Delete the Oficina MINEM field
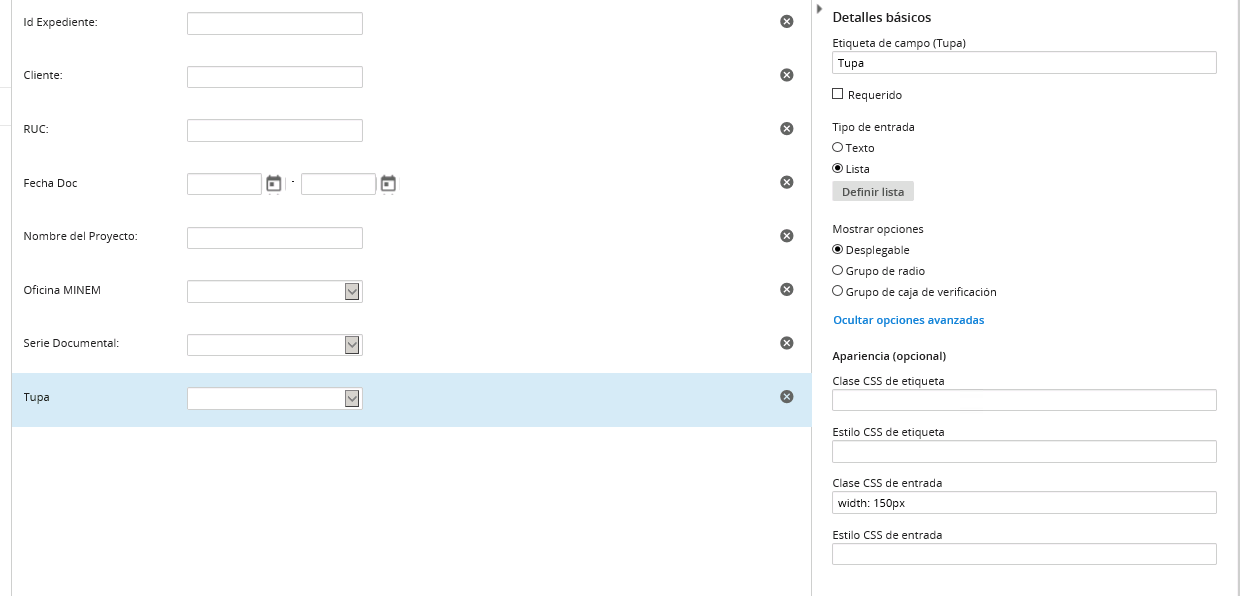 (x=787, y=289)
